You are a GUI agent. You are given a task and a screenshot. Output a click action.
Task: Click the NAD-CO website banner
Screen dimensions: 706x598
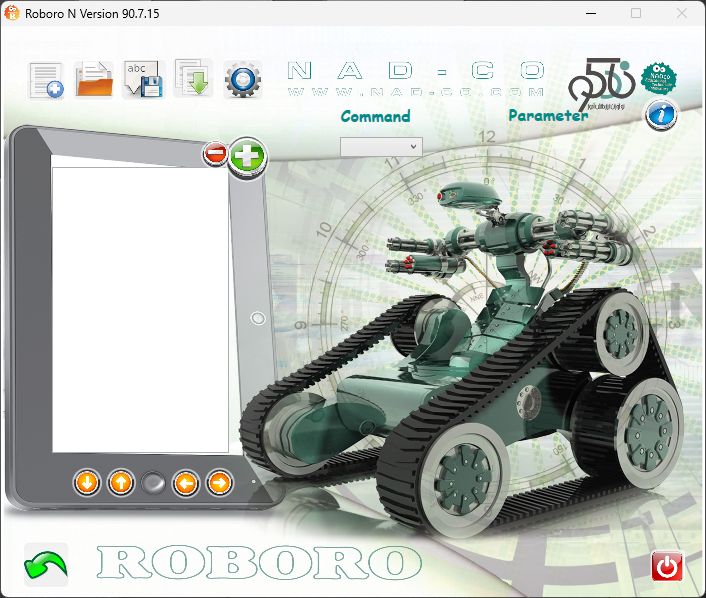(x=416, y=78)
